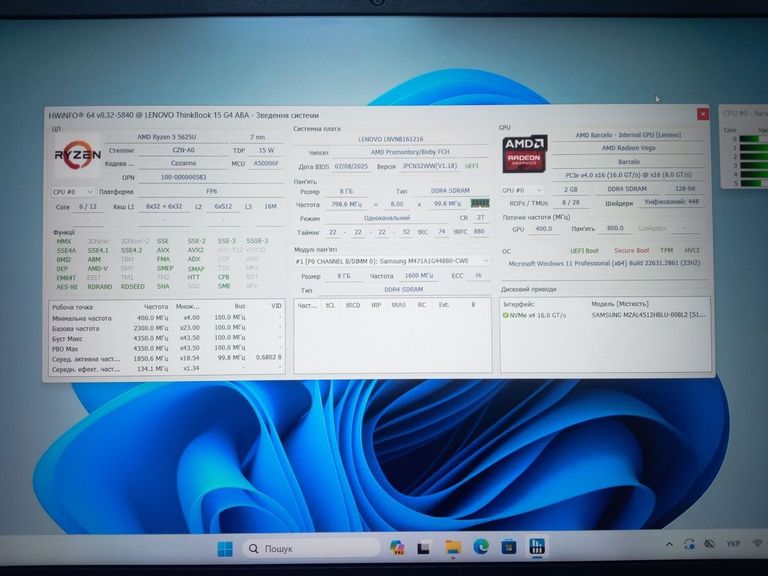Click the tRAS timings column header
Screen dimensions: 768x576
(399, 305)
